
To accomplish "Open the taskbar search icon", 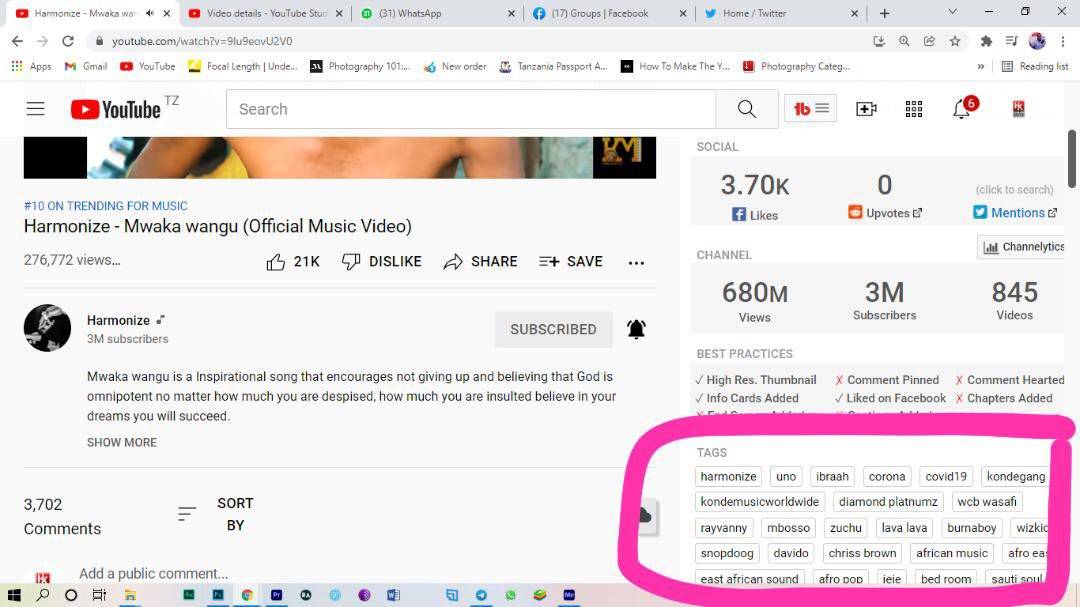I will click(43, 595).
